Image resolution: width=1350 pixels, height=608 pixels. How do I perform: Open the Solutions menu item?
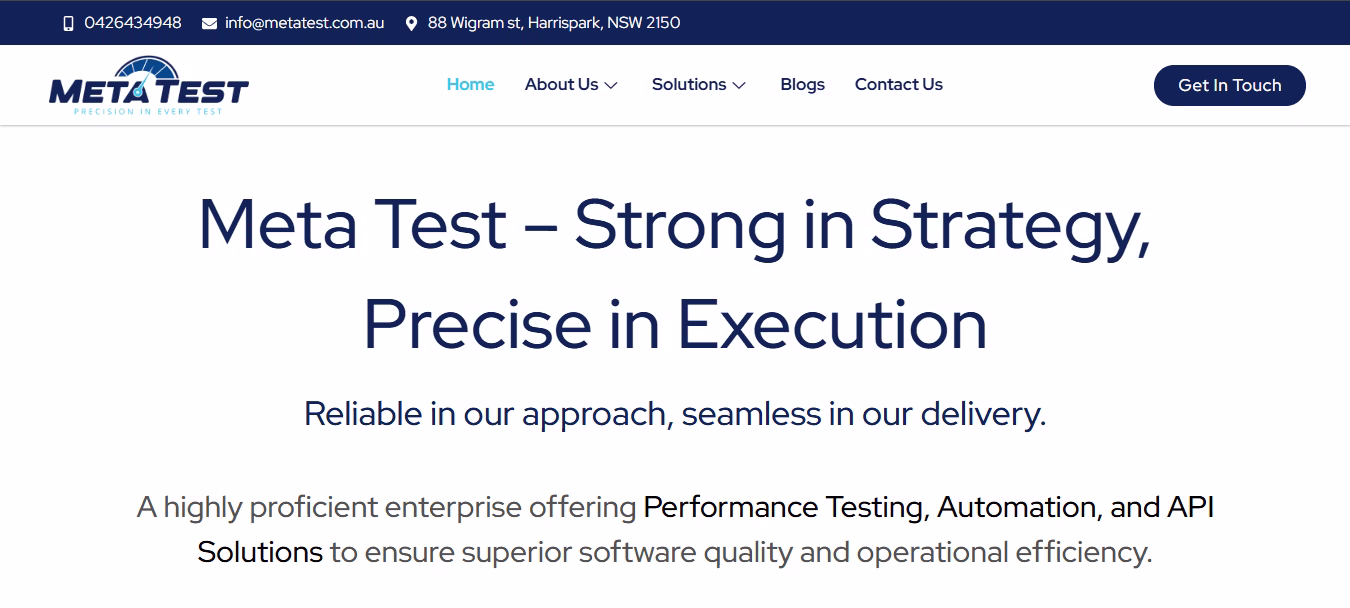click(688, 85)
